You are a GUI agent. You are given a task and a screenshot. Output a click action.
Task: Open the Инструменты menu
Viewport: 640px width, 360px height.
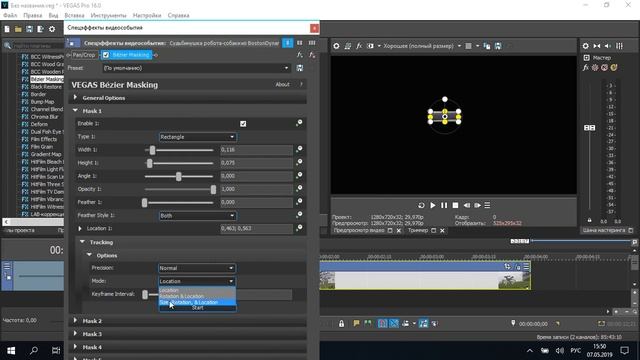[x=109, y=15]
